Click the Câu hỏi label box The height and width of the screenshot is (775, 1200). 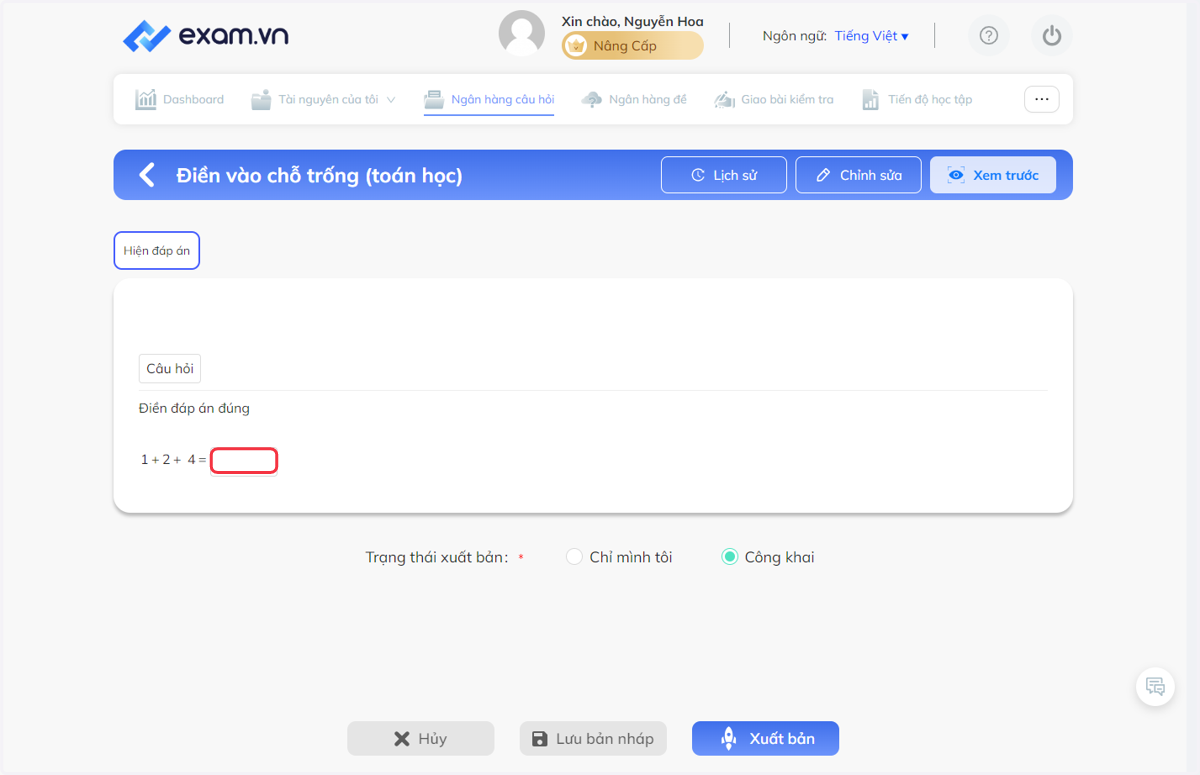(170, 369)
